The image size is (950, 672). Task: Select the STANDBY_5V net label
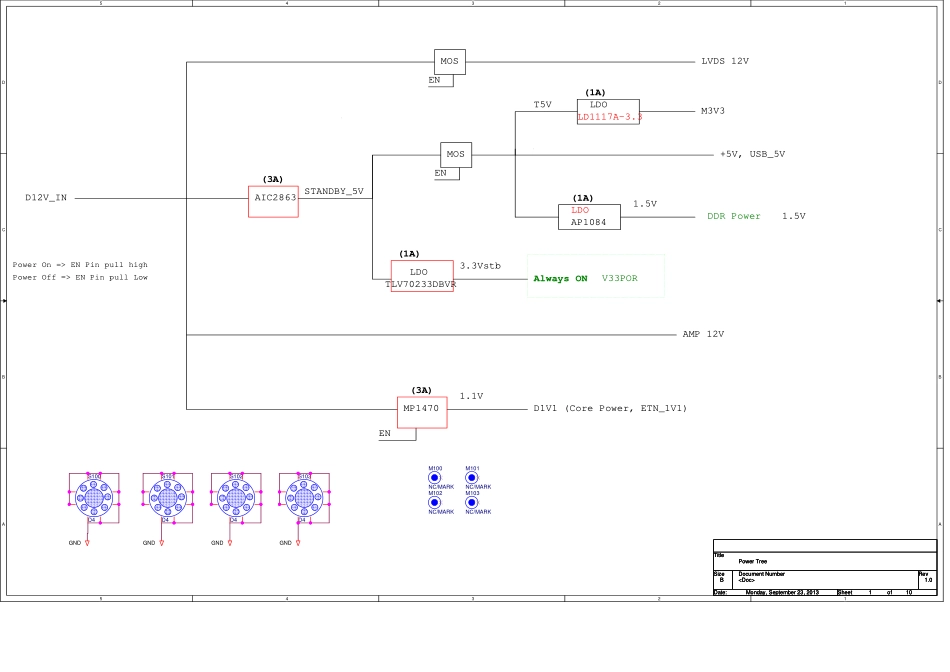(334, 191)
